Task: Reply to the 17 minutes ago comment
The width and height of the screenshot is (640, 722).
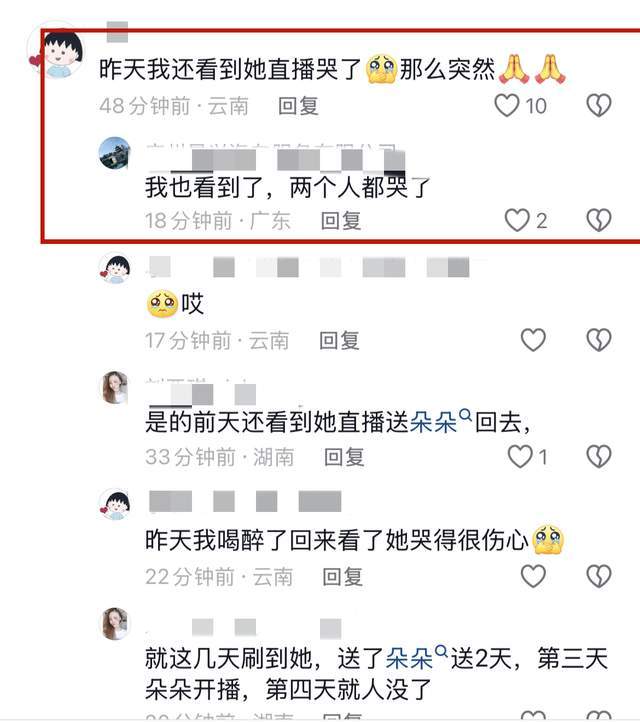Action: pyautogui.click(x=339, y=340)
